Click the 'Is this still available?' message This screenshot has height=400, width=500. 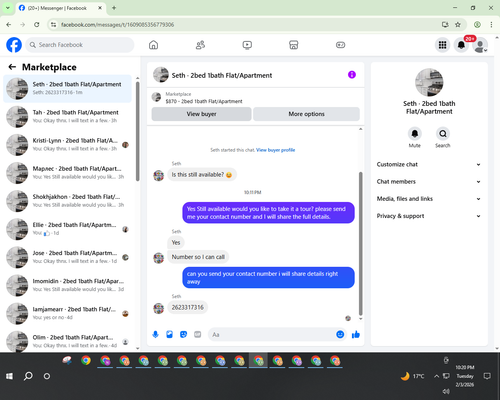[x=202, y=175]
